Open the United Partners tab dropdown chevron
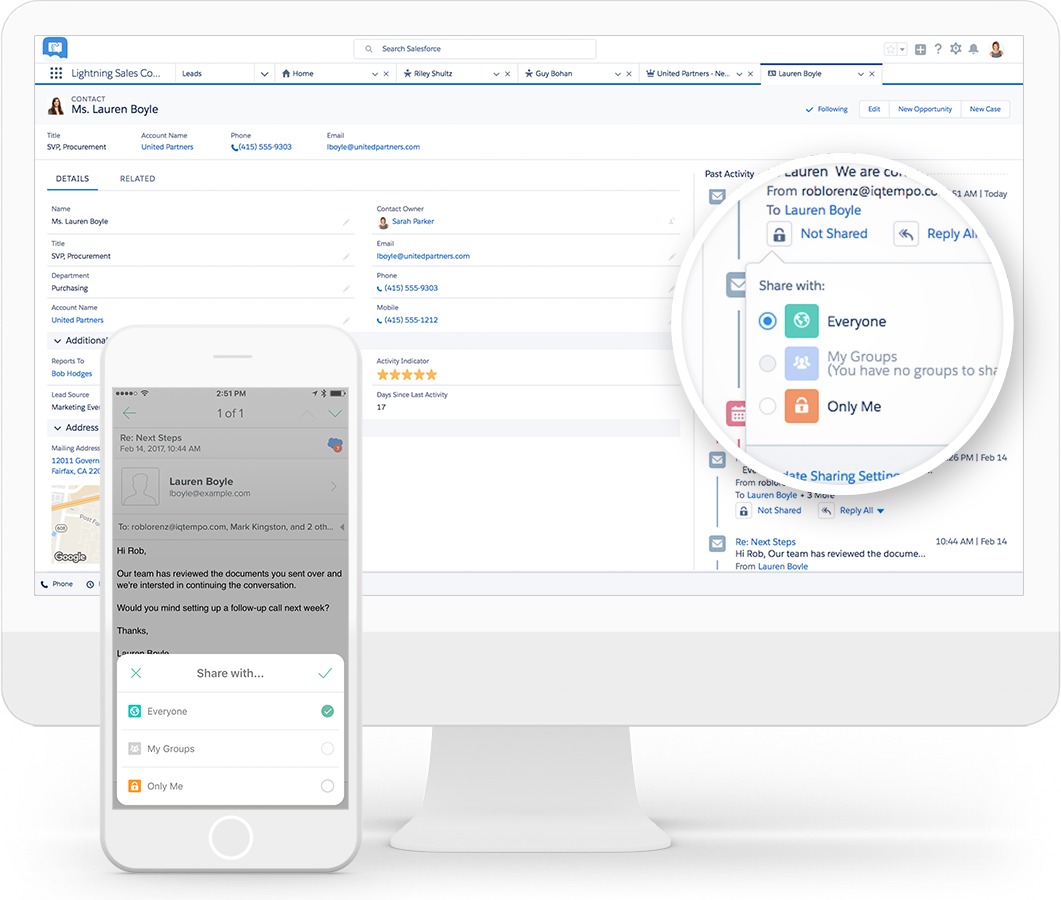This screenshot has height=900, width=1061. [739, 74]
